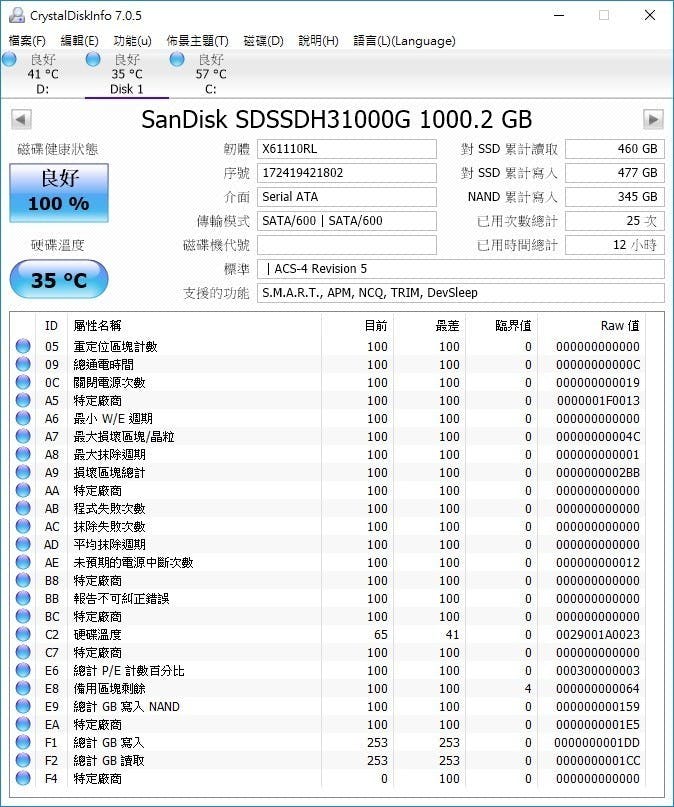Open the 功能(u) menu
The height and width of the screenshot is (807, 674).
pos(132,41)
